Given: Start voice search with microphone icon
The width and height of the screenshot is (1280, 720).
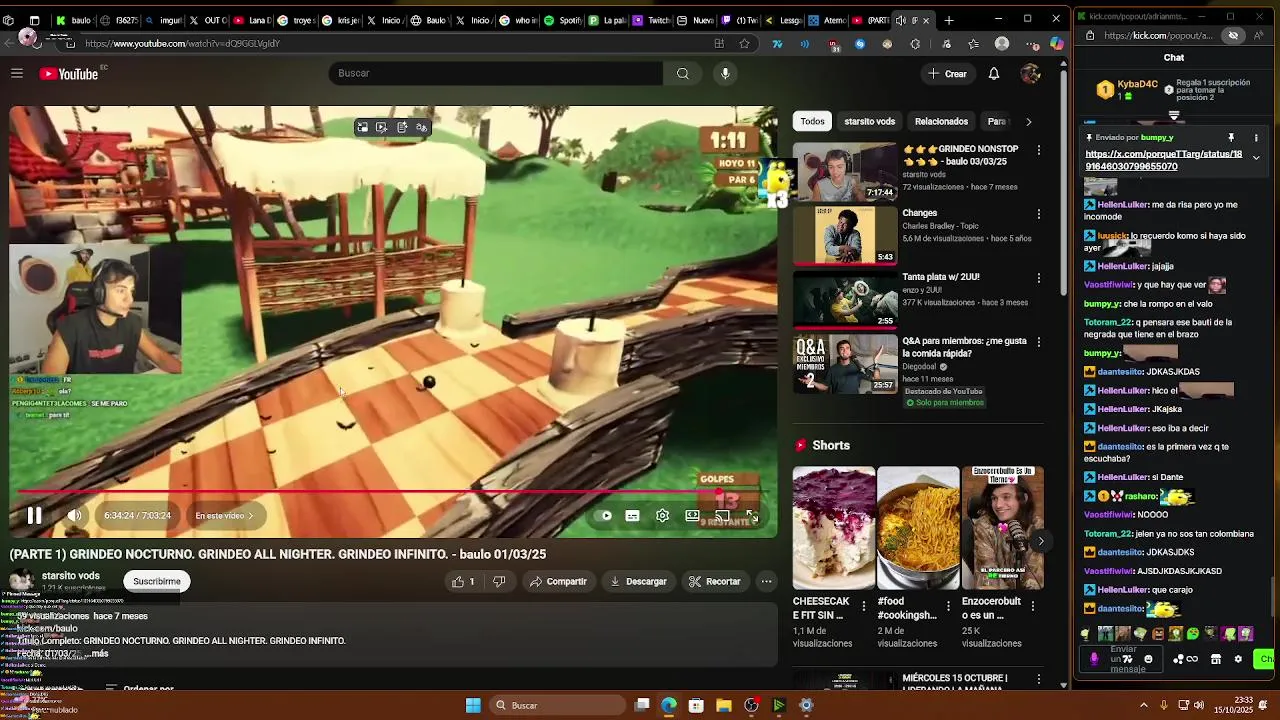Looking at the screenshot, I should point(725,73).
